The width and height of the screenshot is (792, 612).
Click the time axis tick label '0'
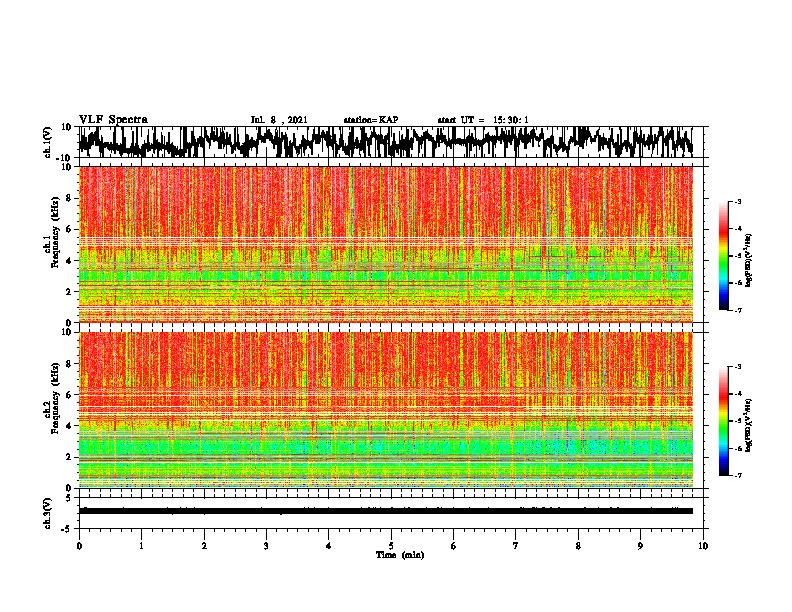coord(79,546)
